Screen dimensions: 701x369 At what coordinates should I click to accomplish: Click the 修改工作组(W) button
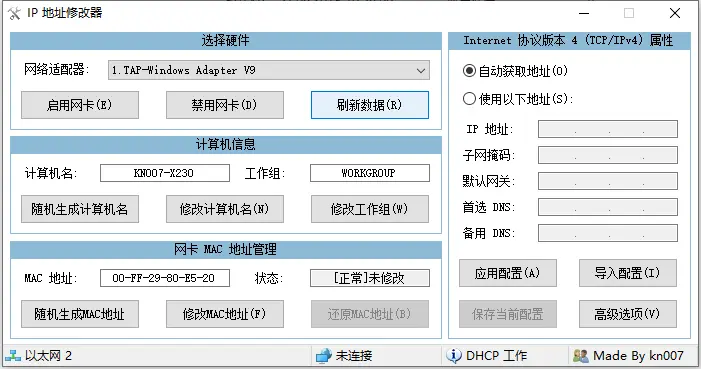pyautogui.click(x=370, y=209)
